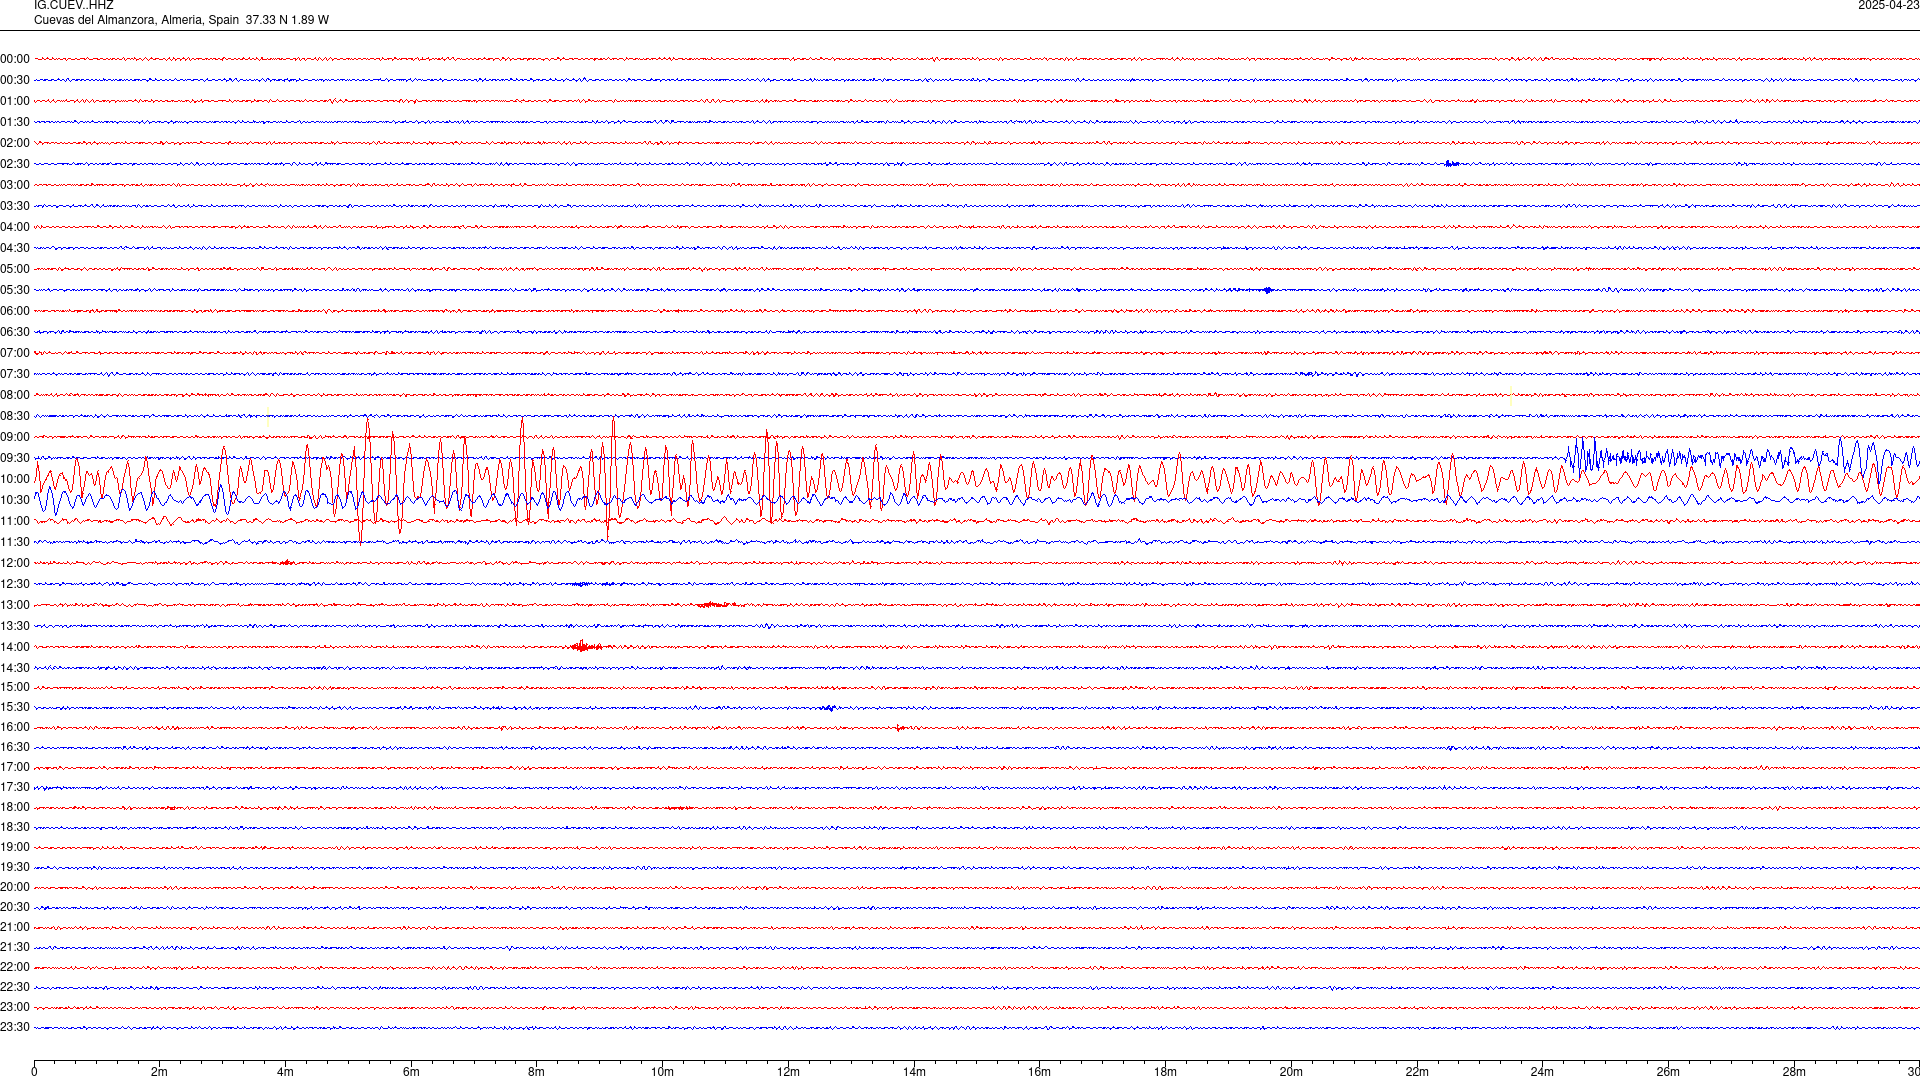Click the 14m tick on time axis
The width and height of the screenshot is (1920, 1080).
tap(914, 1072)
